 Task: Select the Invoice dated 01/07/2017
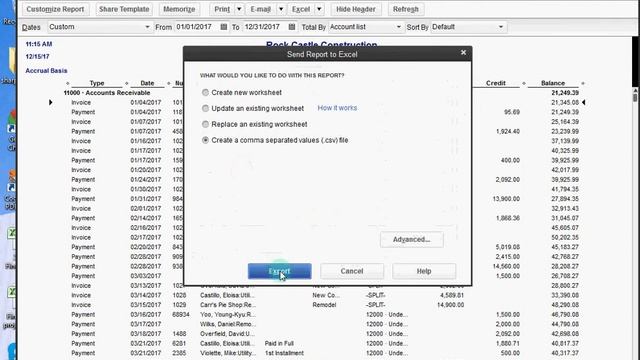[x=81, y=122]
